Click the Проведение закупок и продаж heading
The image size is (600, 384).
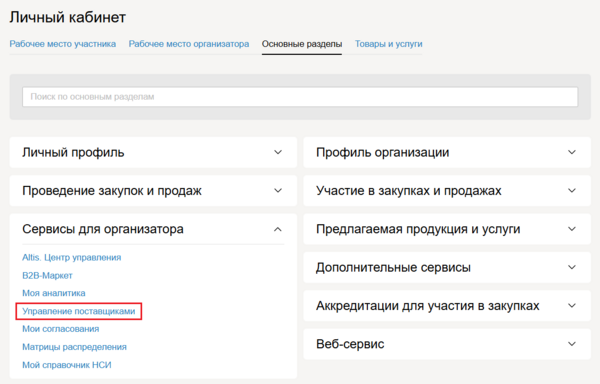(x=112, y=190)
